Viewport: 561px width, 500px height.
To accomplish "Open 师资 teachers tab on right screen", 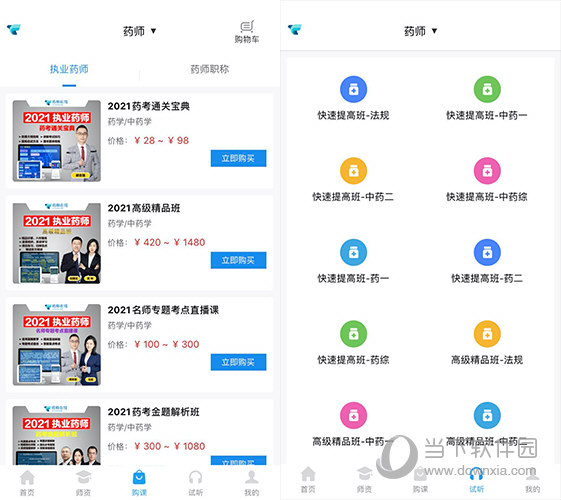I will 364,480.
